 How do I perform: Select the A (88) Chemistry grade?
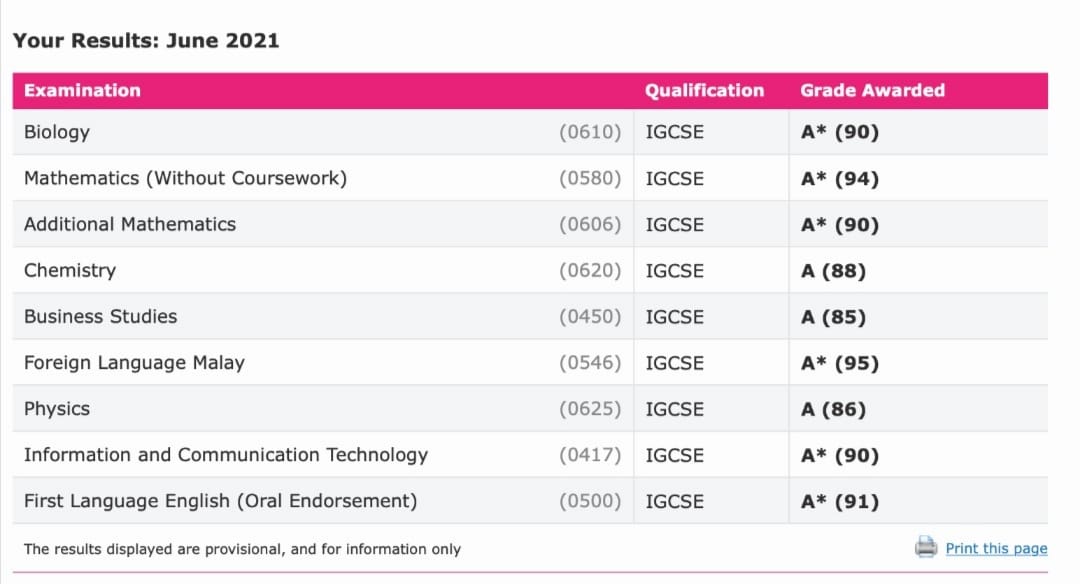point(833,271)
